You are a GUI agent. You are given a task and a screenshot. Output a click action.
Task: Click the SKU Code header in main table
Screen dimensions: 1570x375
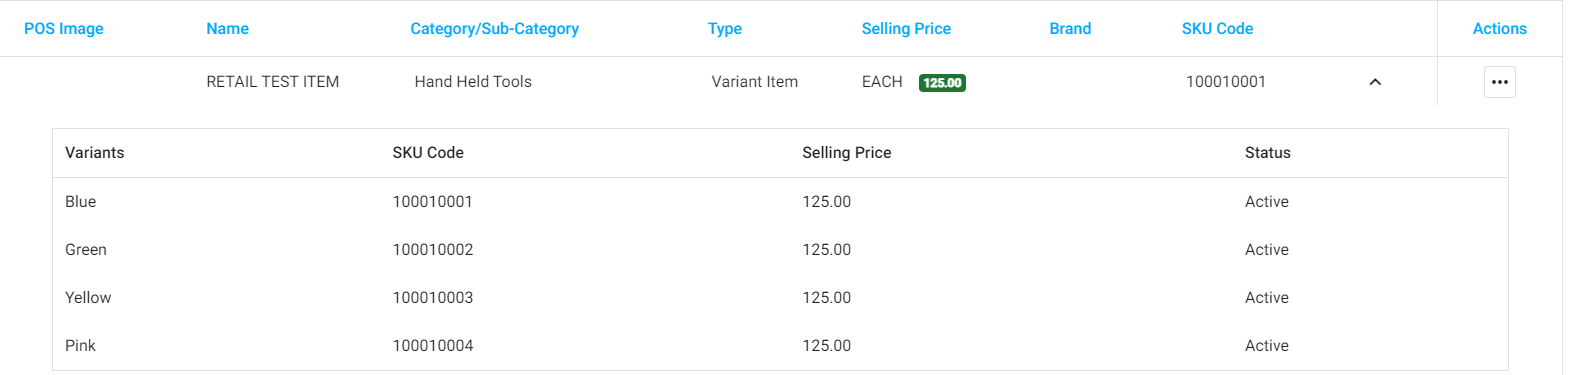tap(1217, 29)
